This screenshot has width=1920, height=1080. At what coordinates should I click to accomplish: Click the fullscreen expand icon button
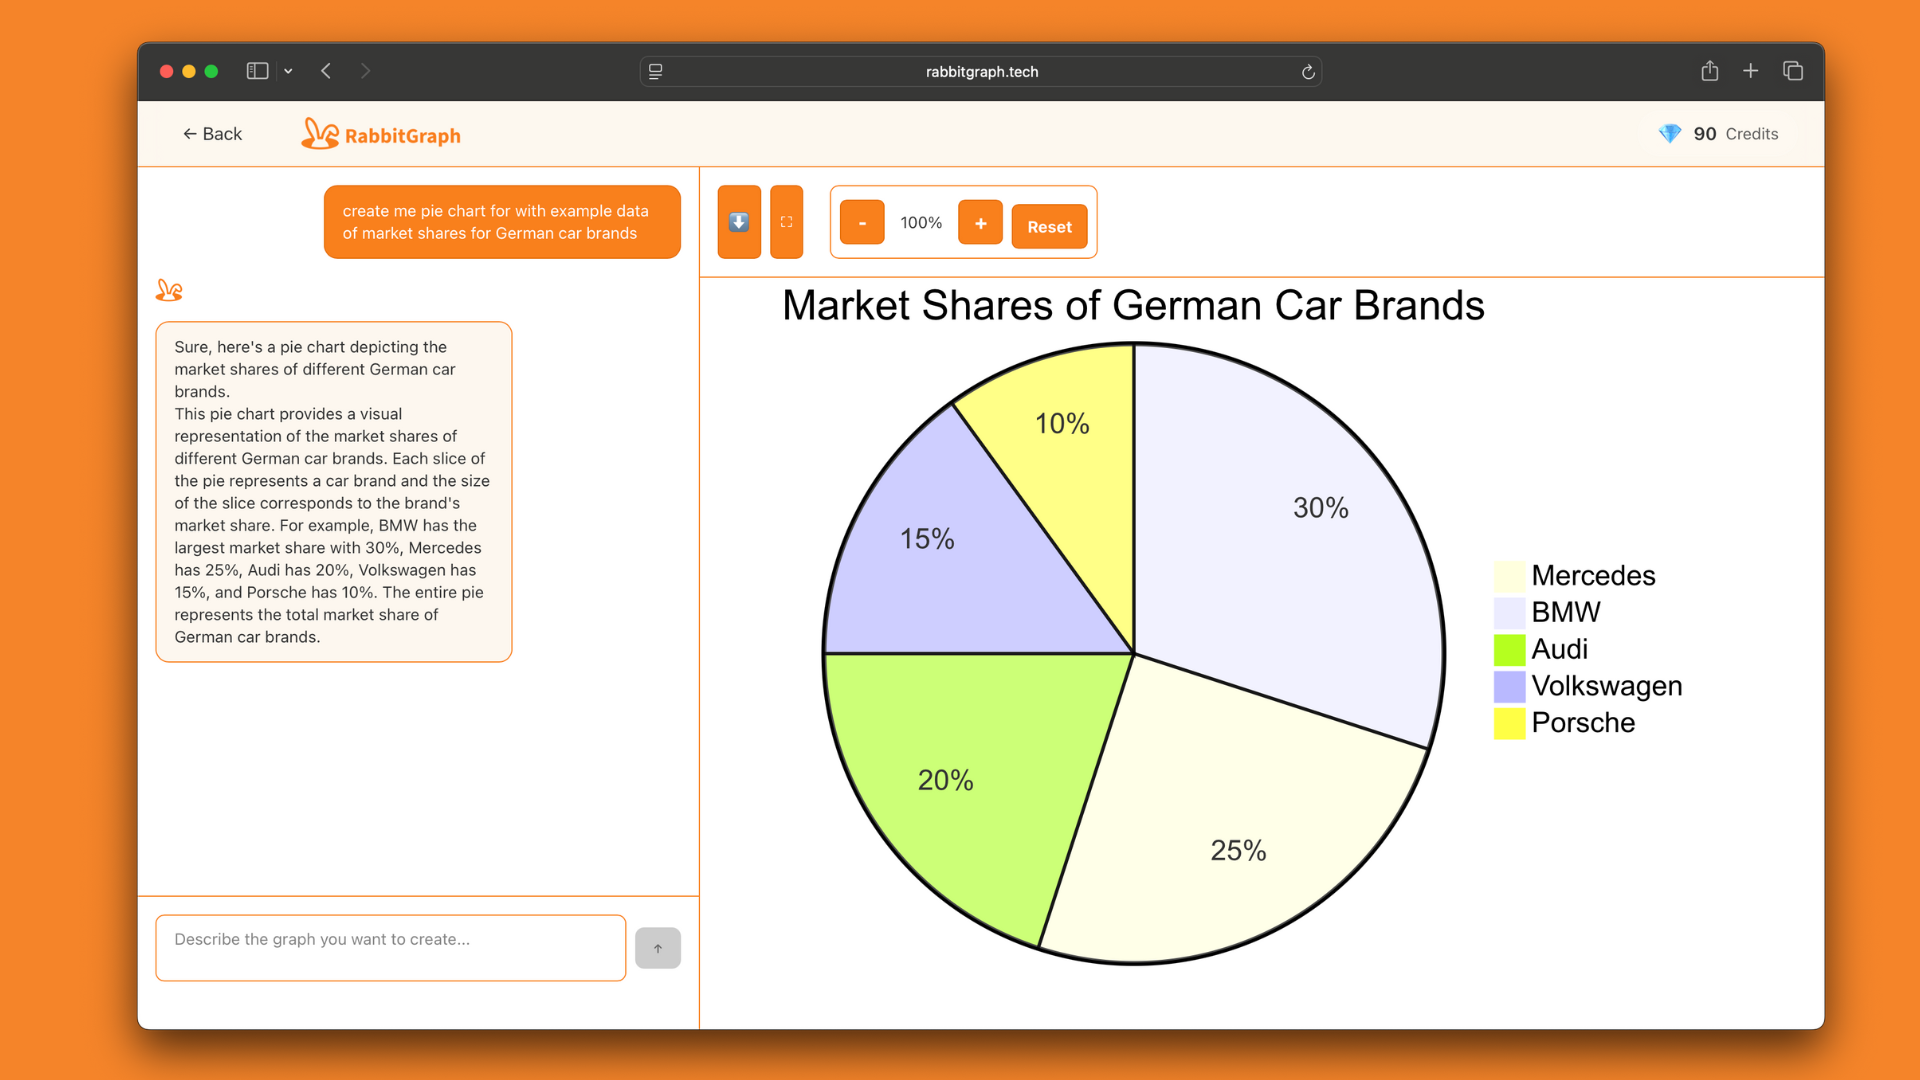tap(786, 222)
